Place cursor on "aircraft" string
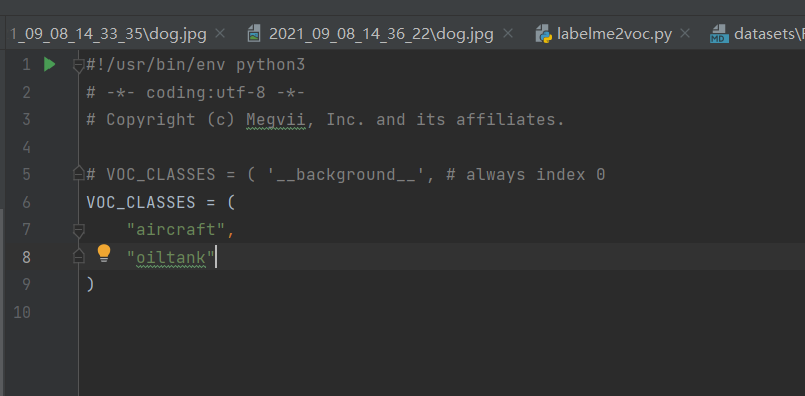Viewport: 805px width, 396px height. tap(176, 230)
